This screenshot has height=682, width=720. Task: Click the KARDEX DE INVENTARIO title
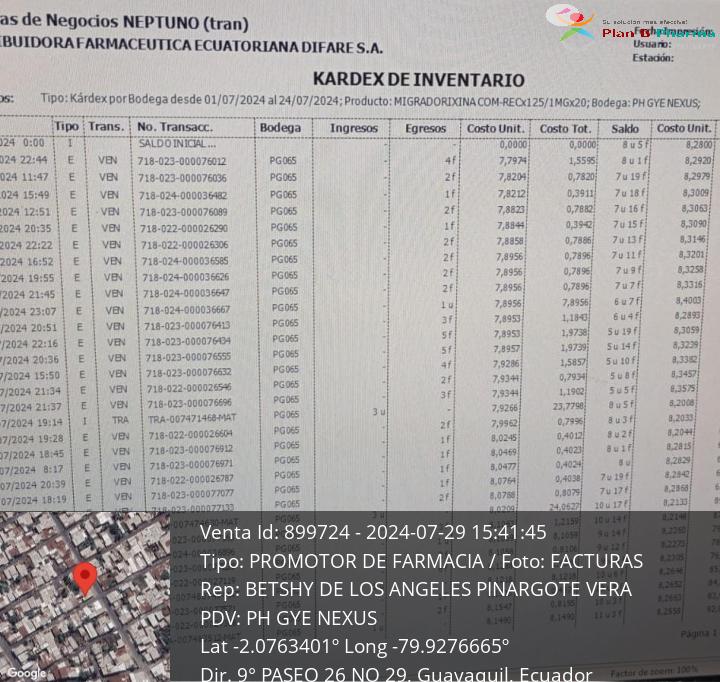[418, 79]
